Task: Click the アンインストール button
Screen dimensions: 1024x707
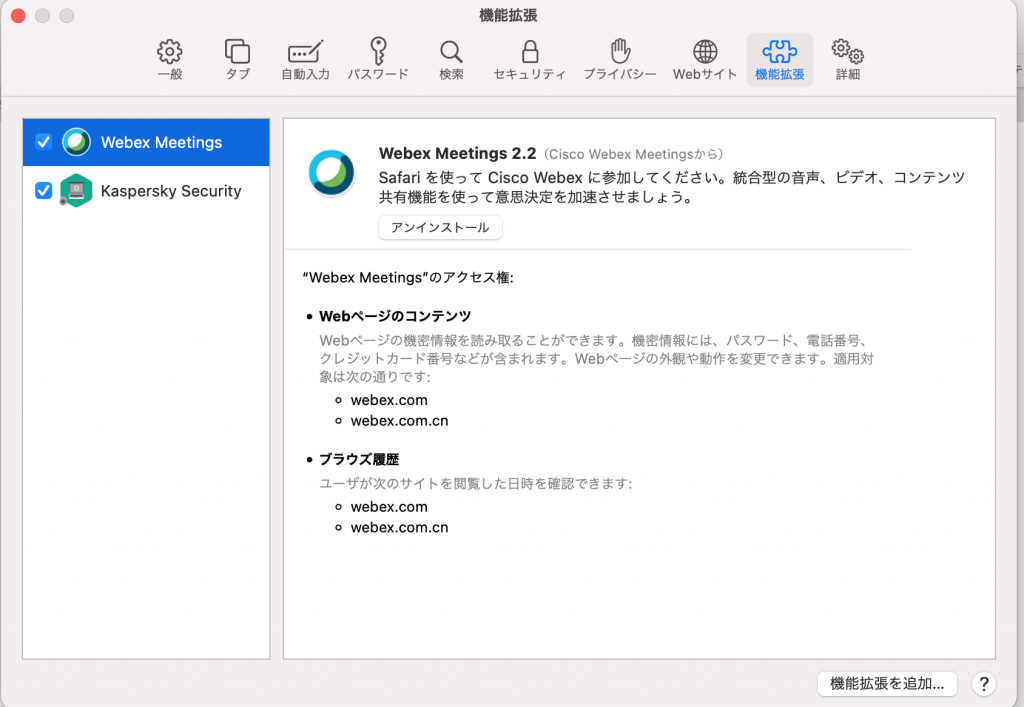Action: pos(440,227)
